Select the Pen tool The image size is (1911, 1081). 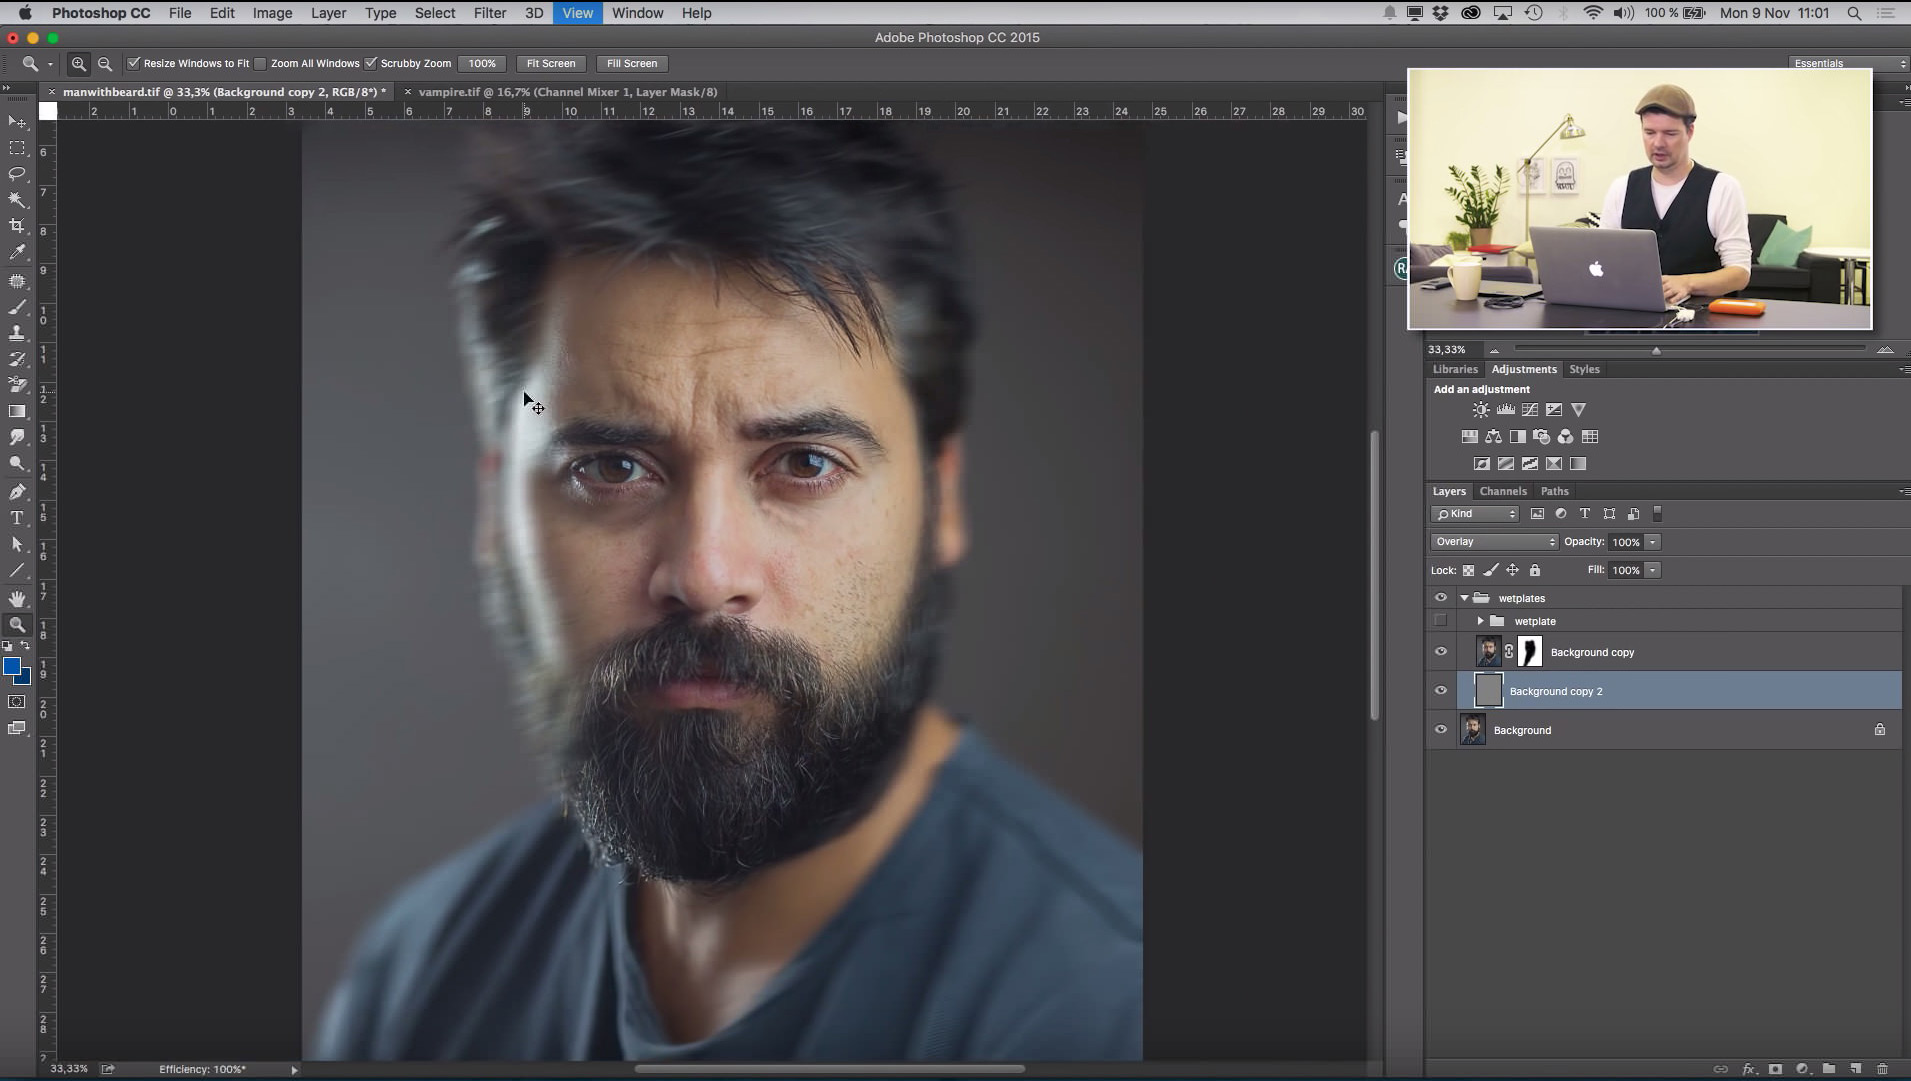tap(17, 491)
